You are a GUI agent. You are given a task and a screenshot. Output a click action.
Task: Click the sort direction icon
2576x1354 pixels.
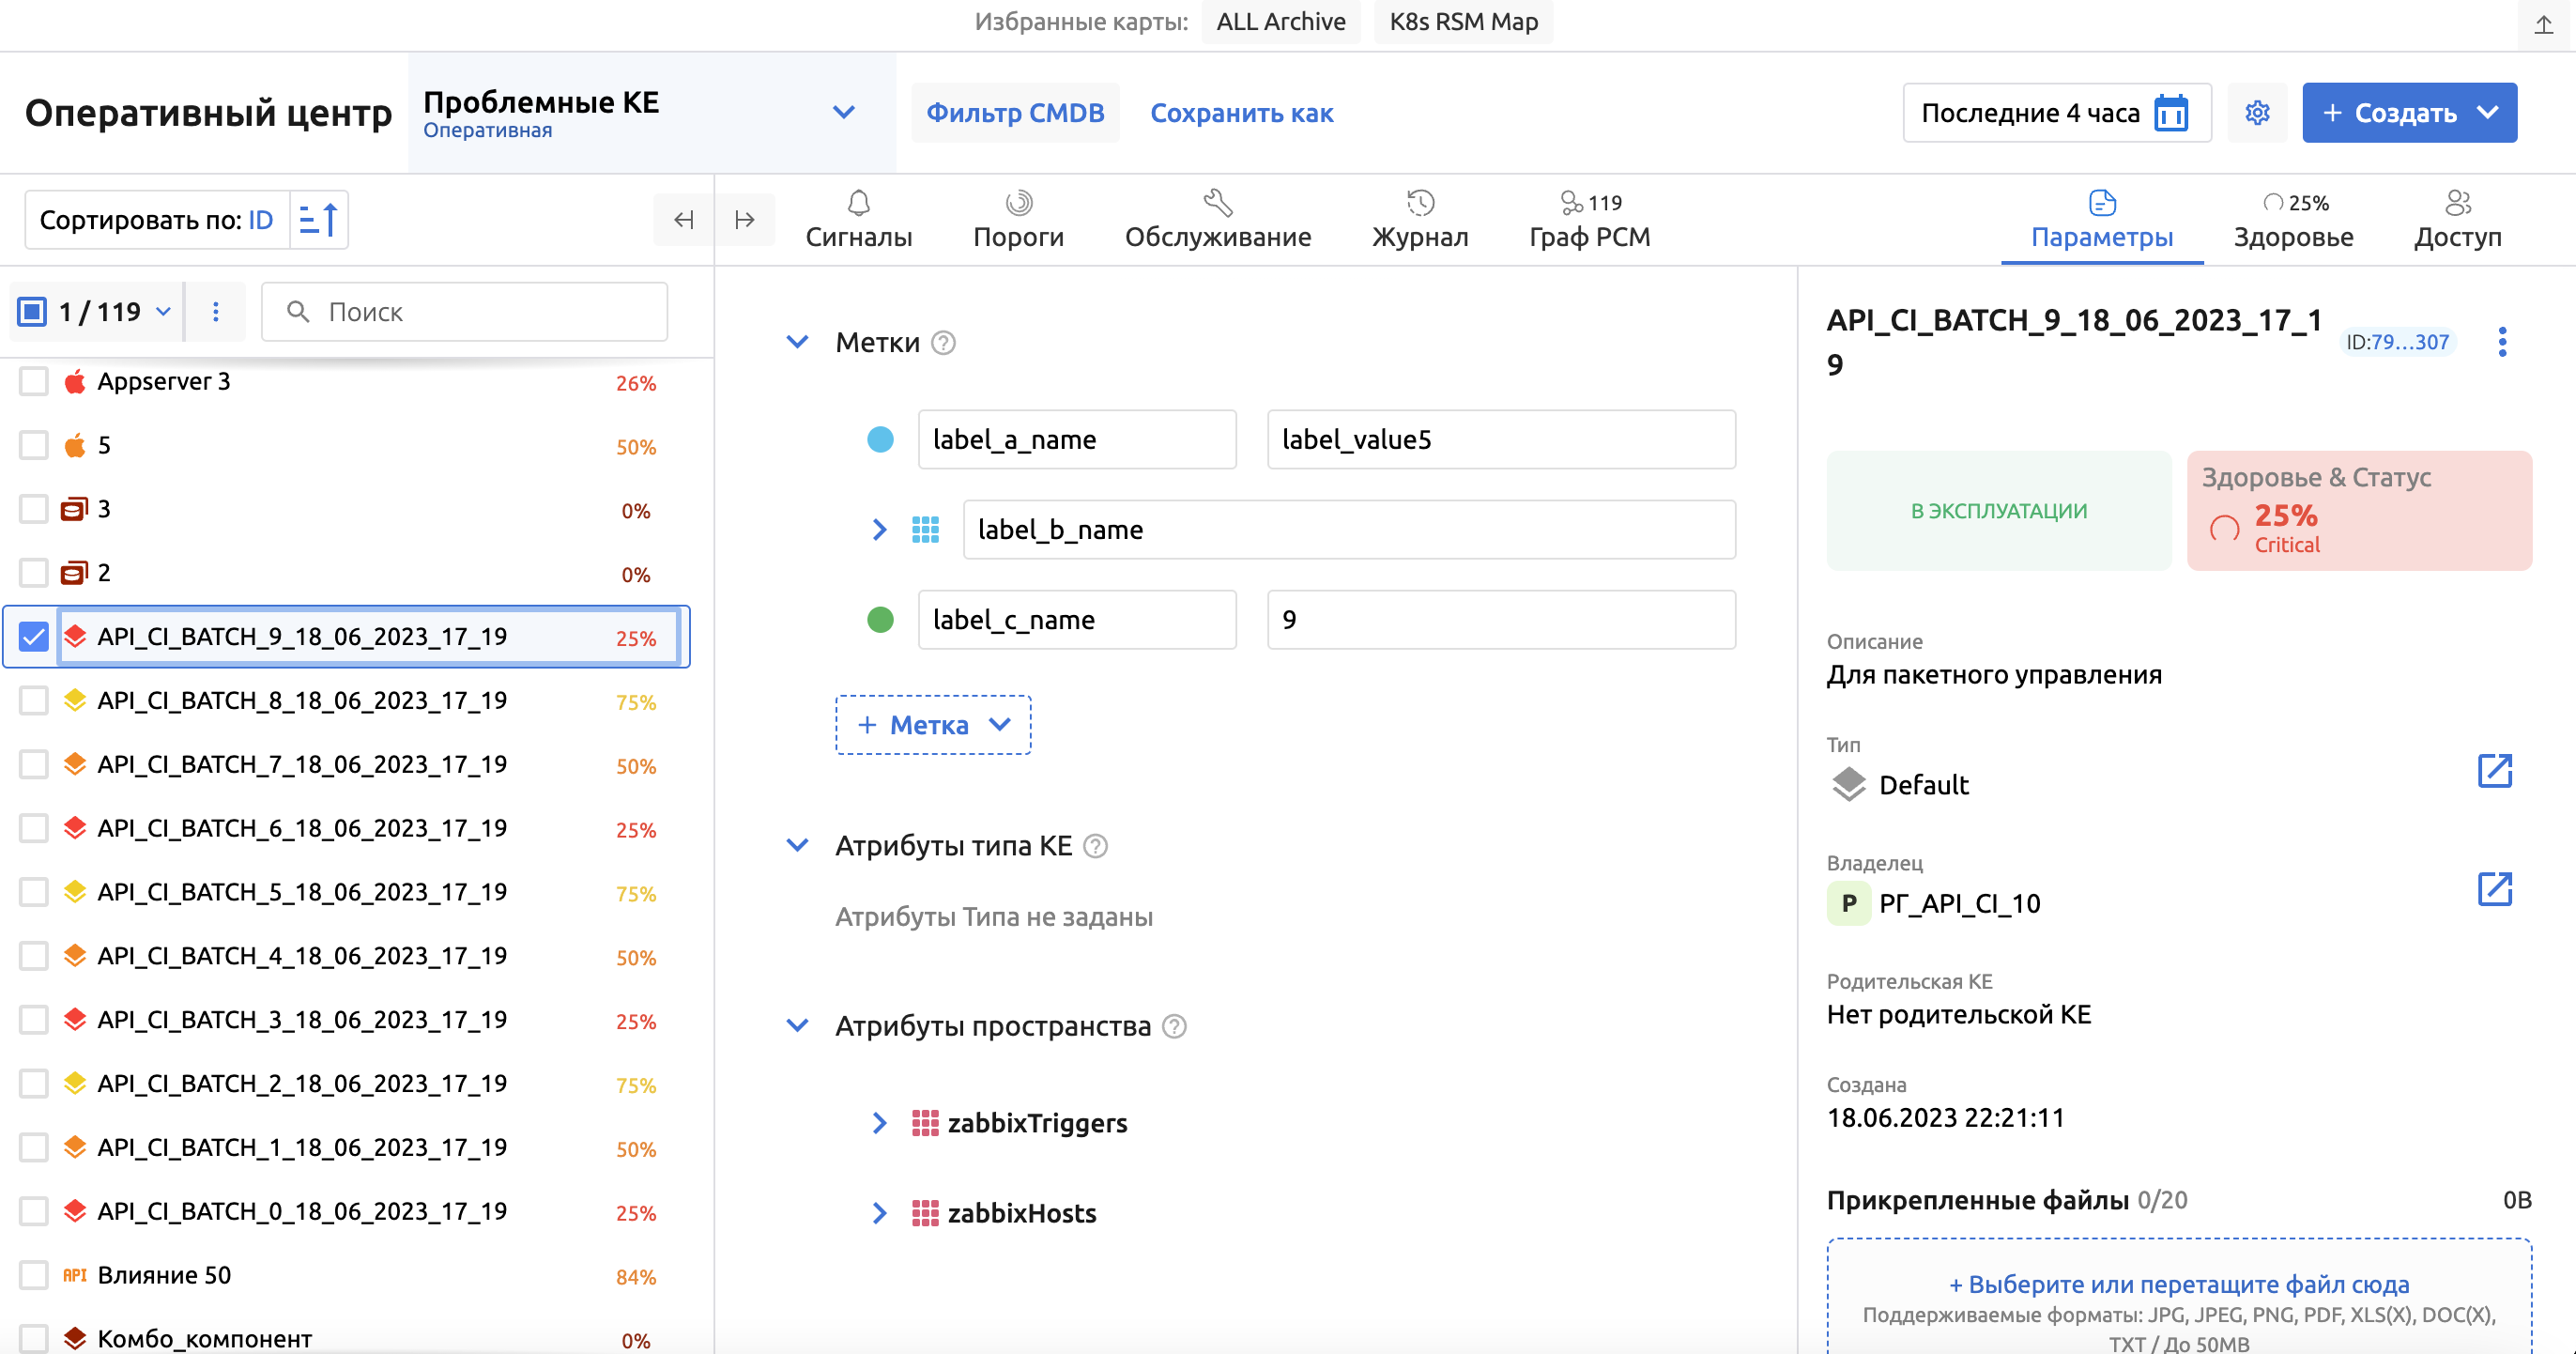point(319,219)
